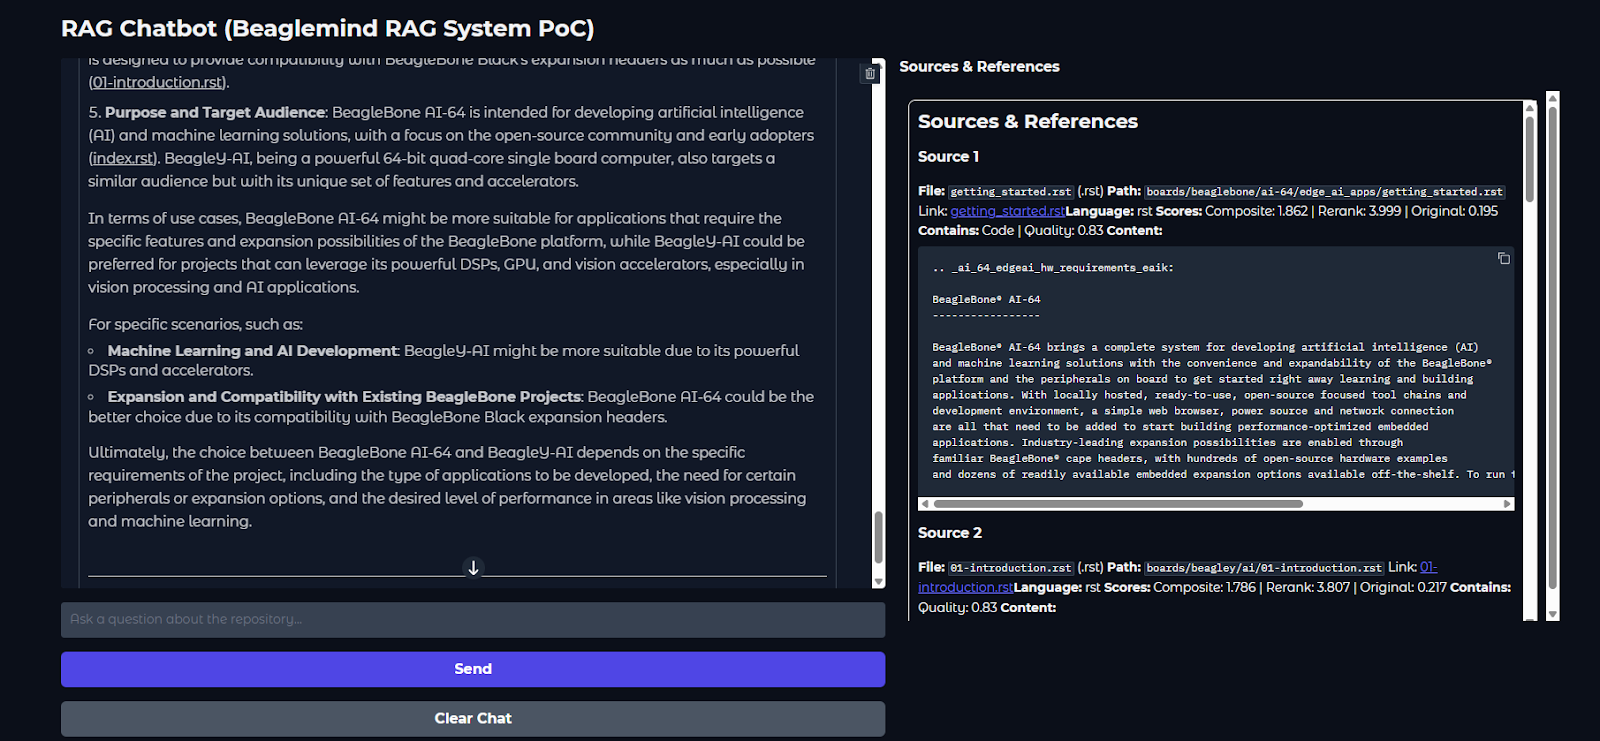
Task: Click the 'Source 1' heading
Action: pos(948,156)
